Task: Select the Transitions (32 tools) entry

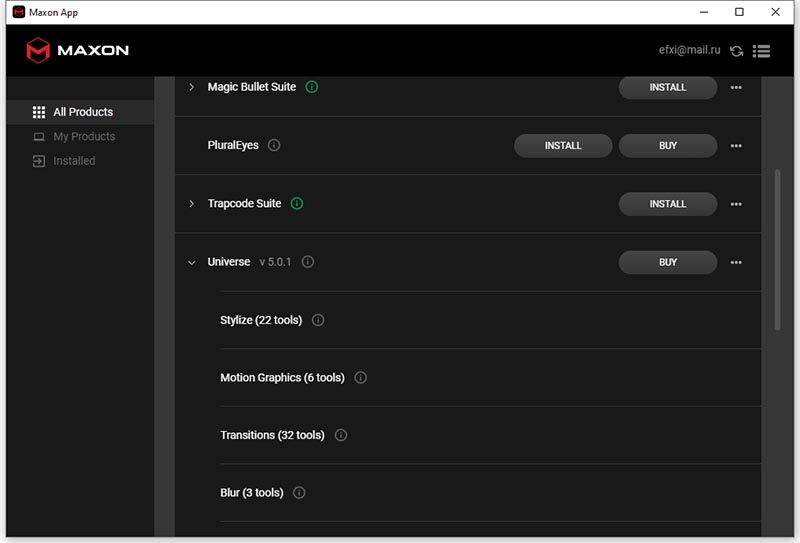Action: coord(272,435)
